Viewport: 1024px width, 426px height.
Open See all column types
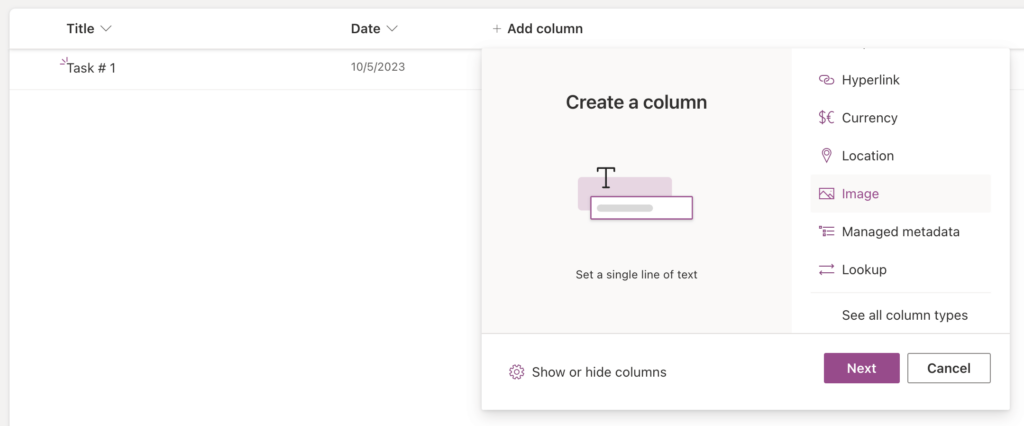(x=904, y=315)
